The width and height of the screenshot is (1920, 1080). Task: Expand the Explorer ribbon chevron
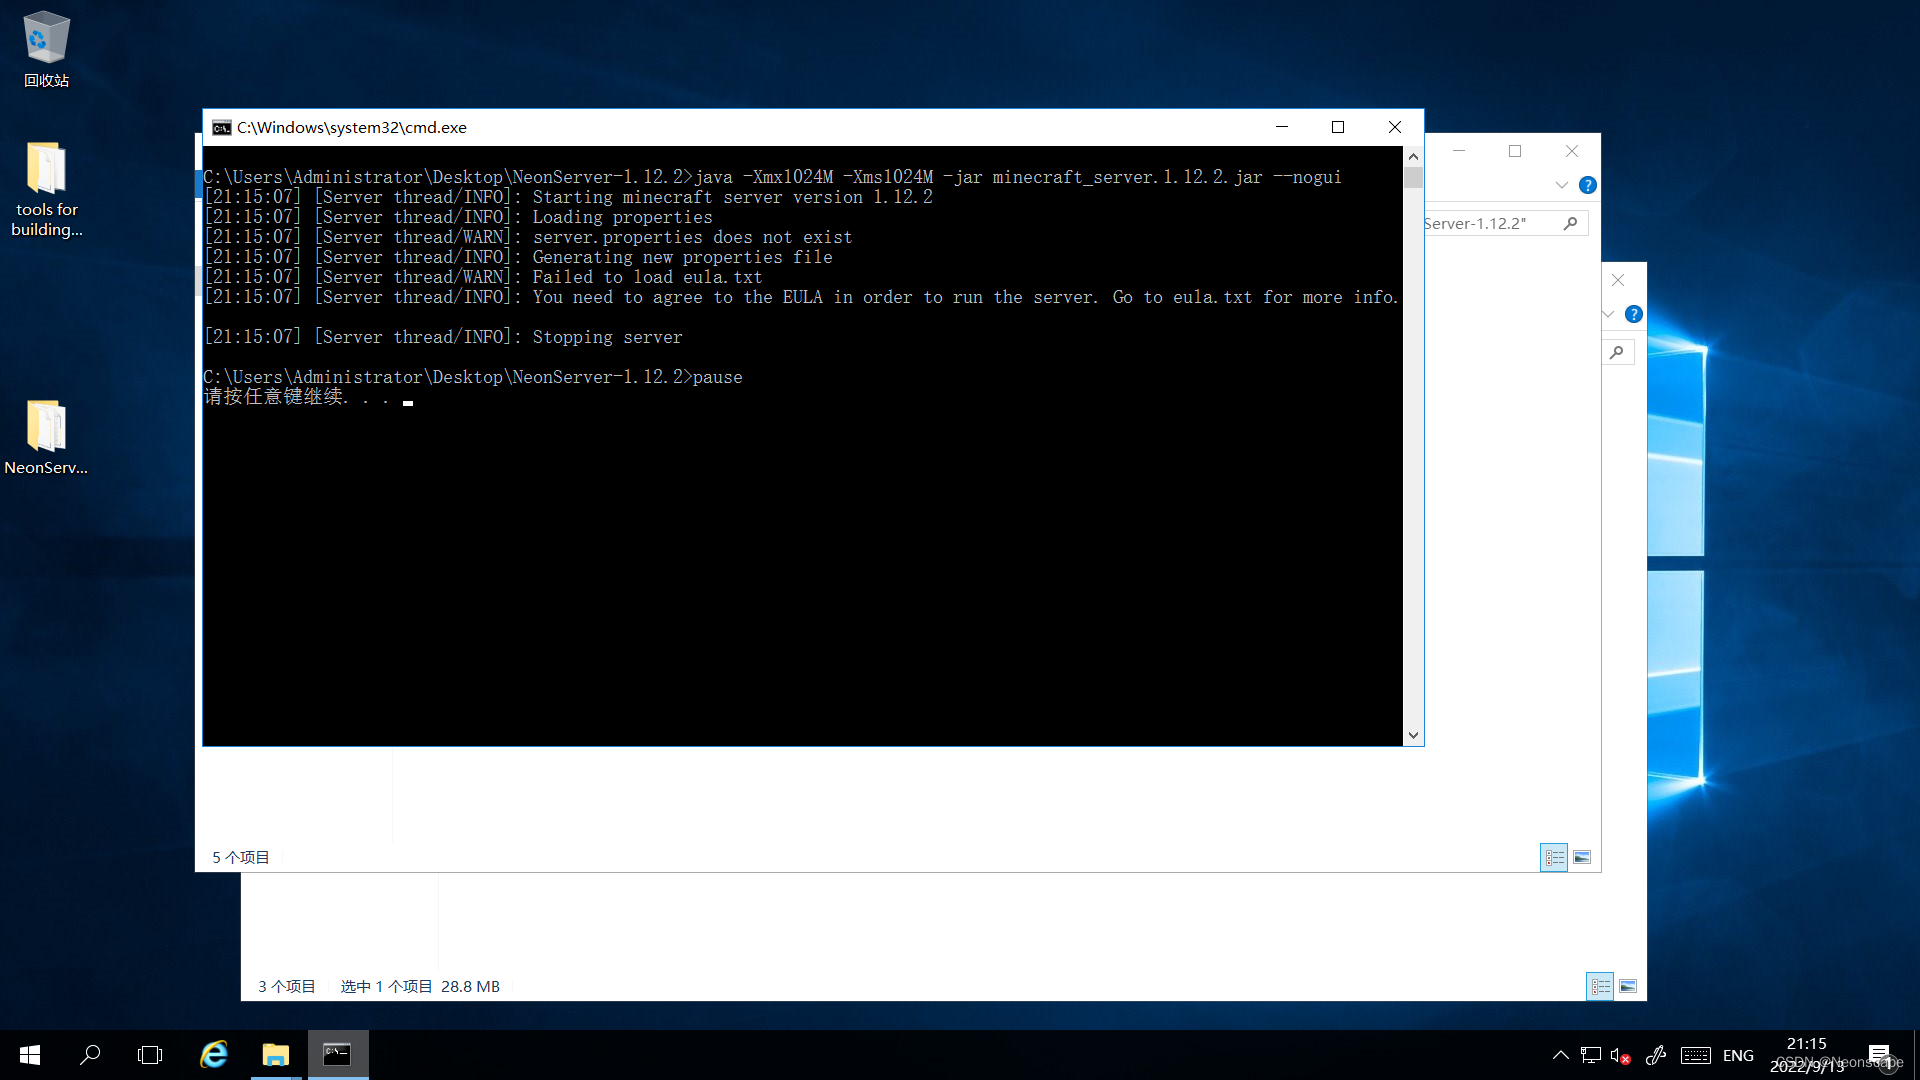1561,185
